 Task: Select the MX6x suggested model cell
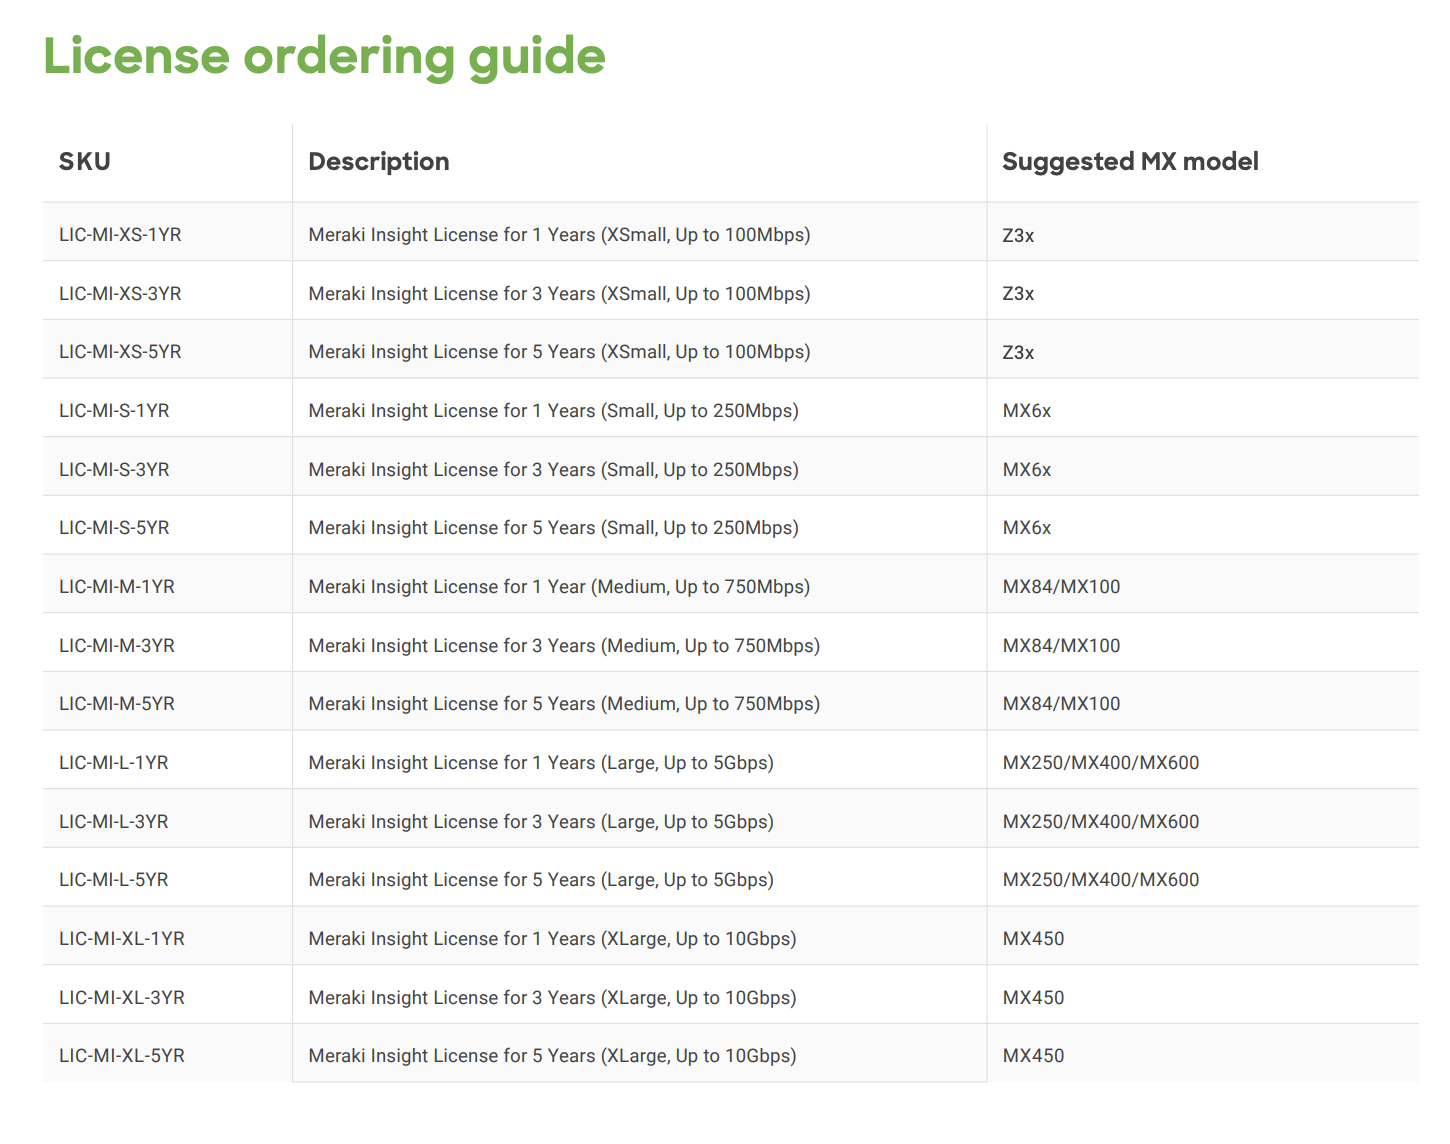[x=1027, y=410]
